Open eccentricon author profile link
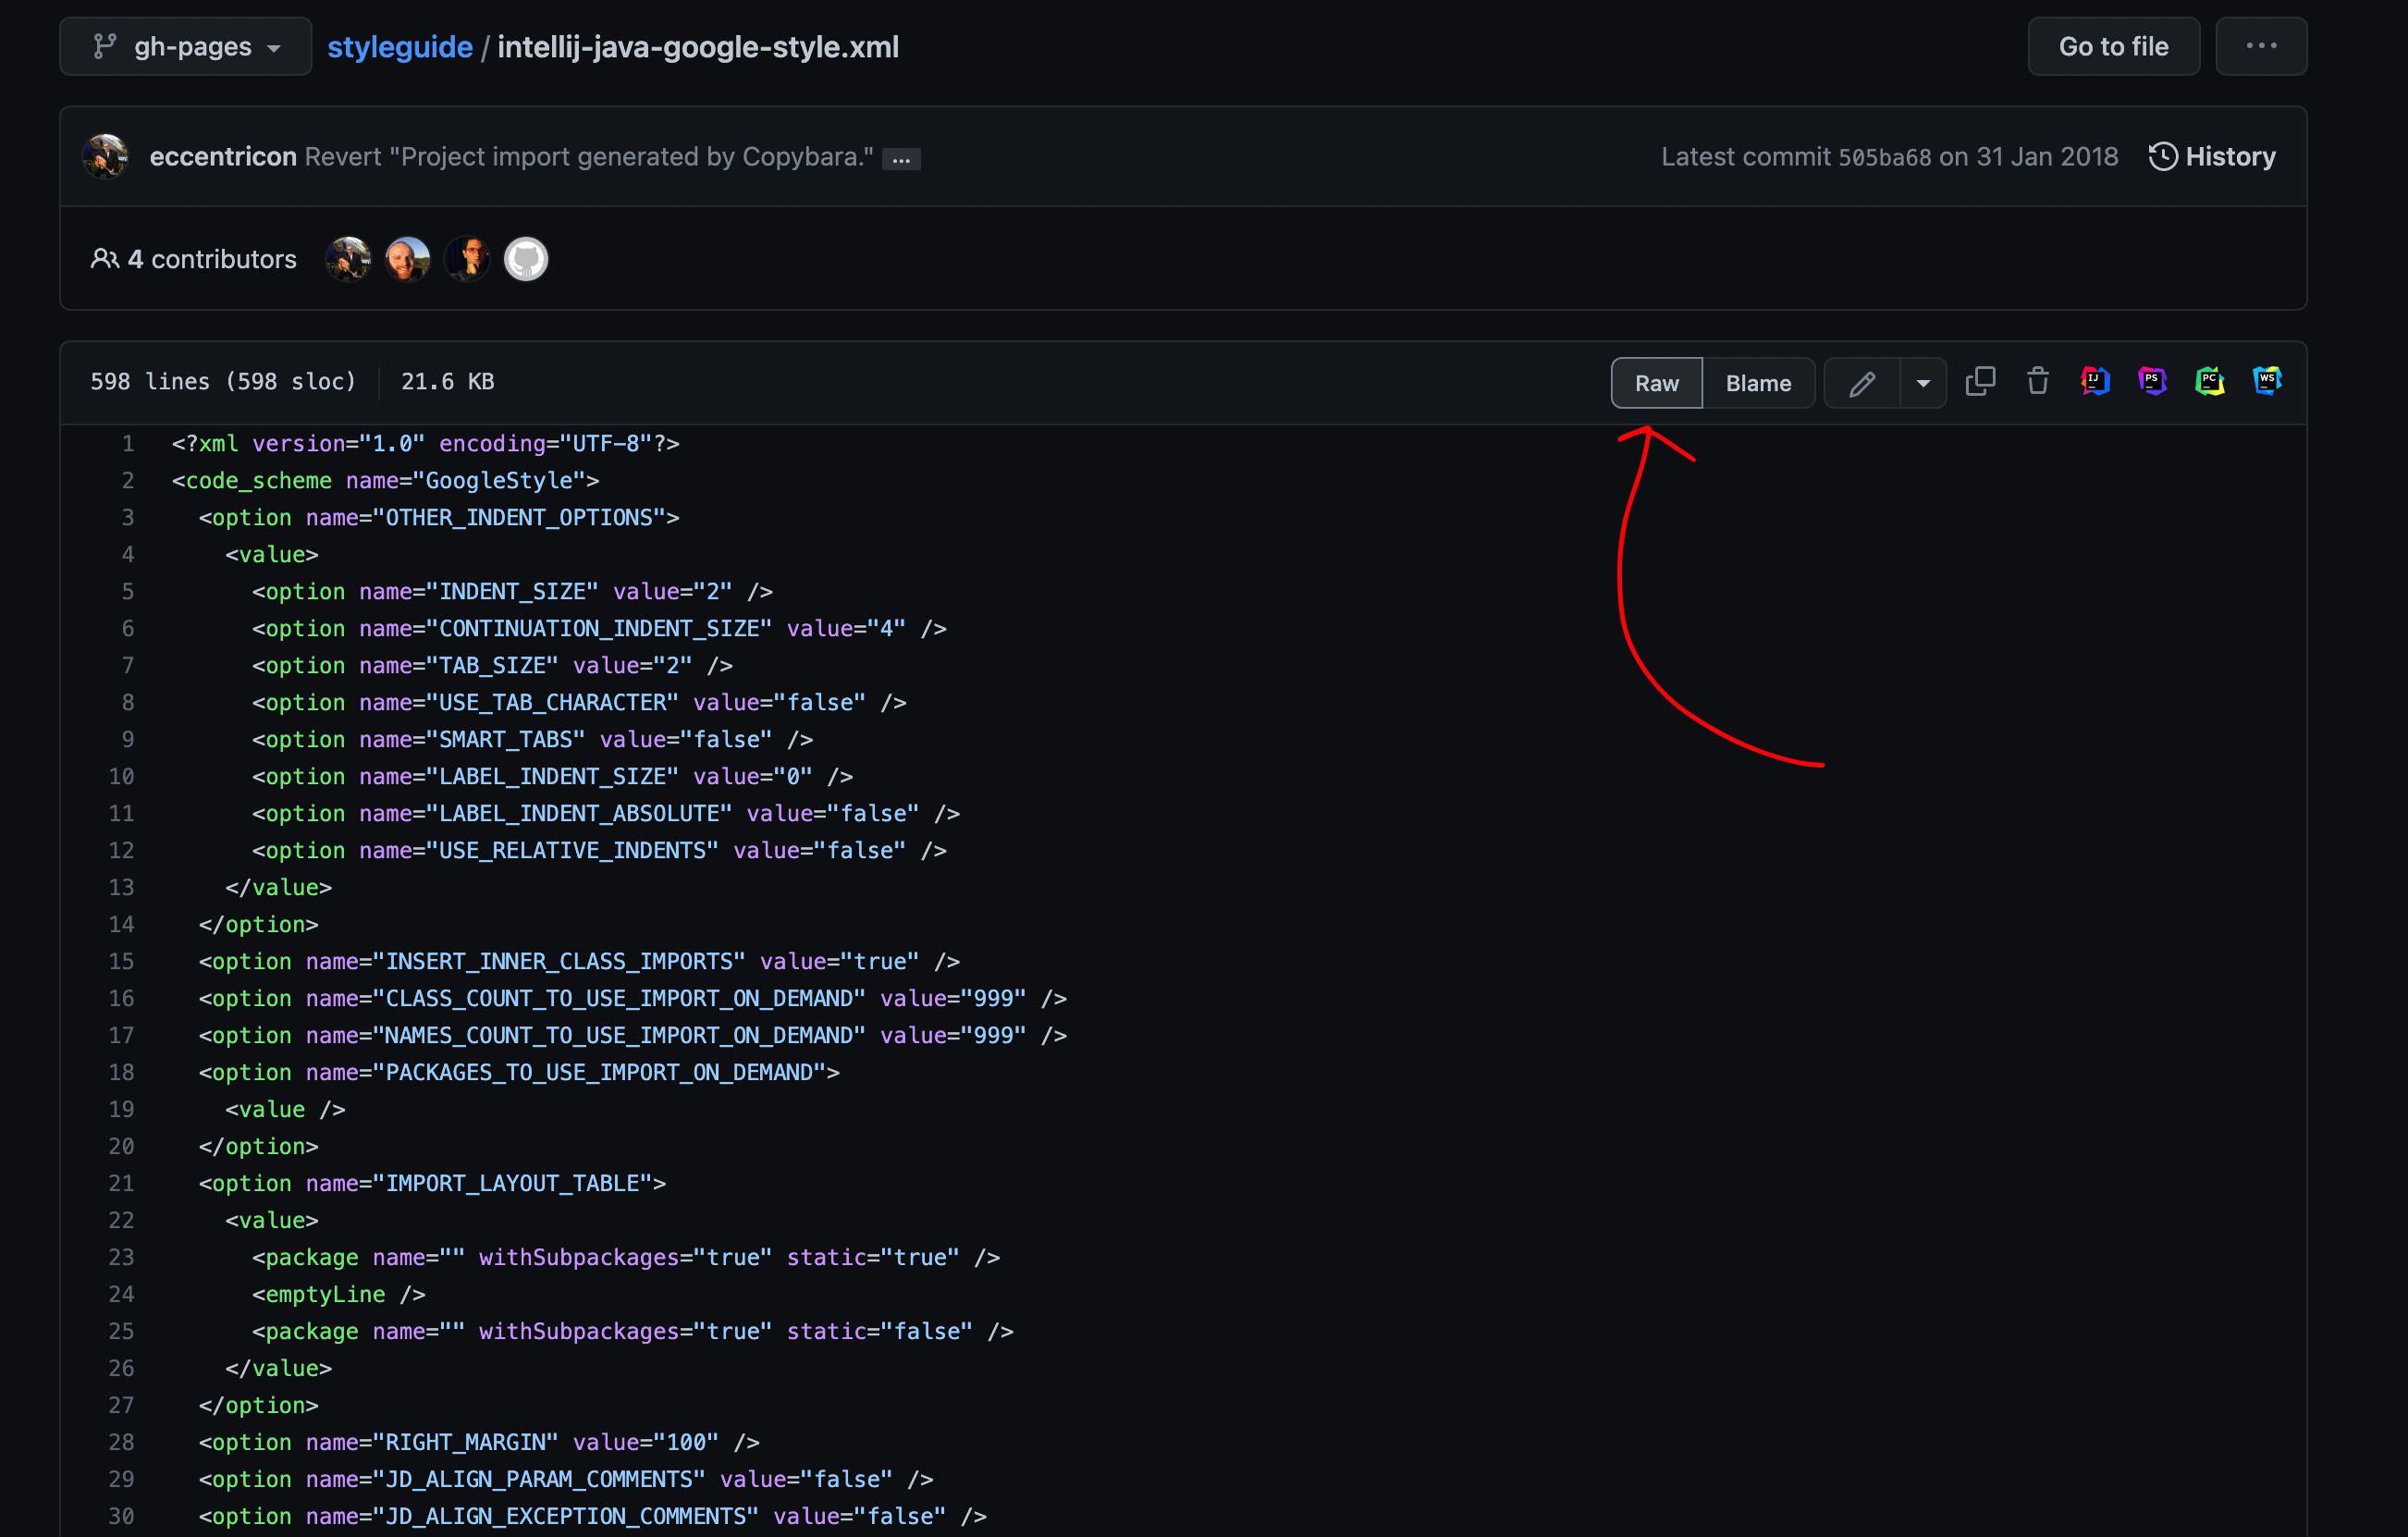The height and width of the screenshot is (1537, 2408). 223,157
